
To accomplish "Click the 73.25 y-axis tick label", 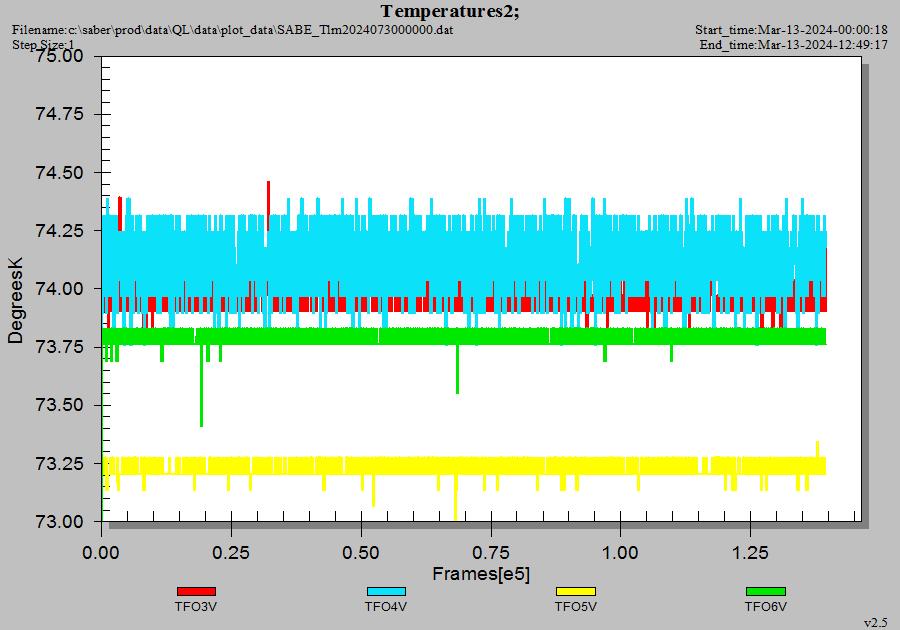I will click(x=59, y=463).
